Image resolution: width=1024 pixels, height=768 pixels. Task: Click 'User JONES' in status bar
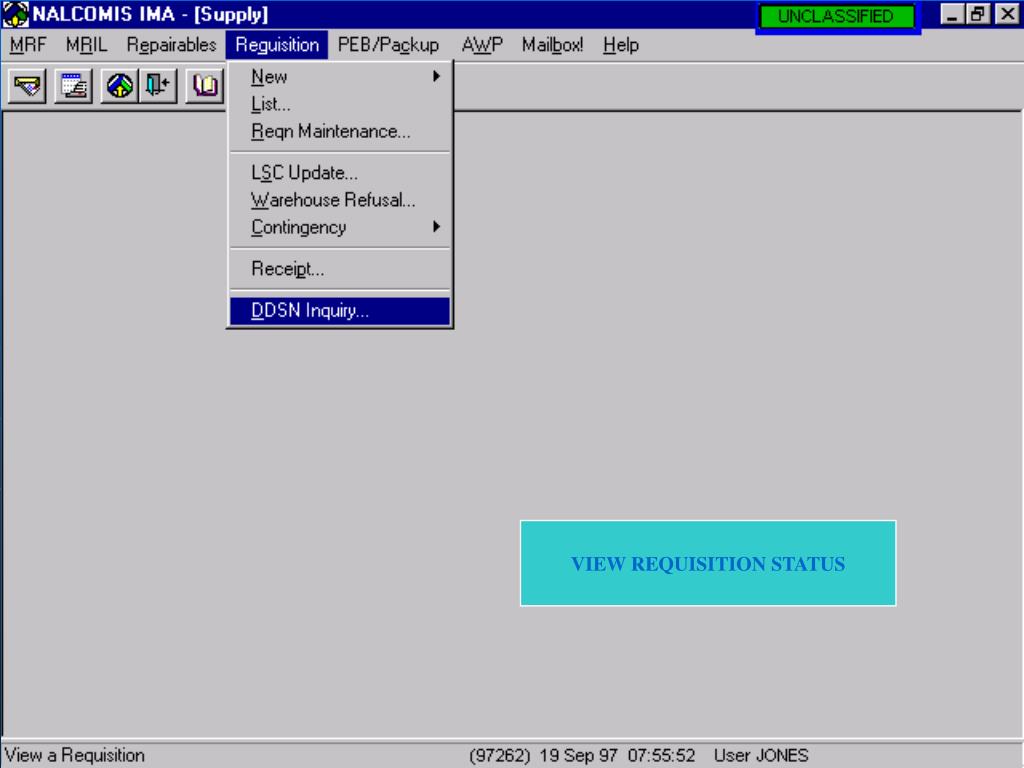coord(761,756)
